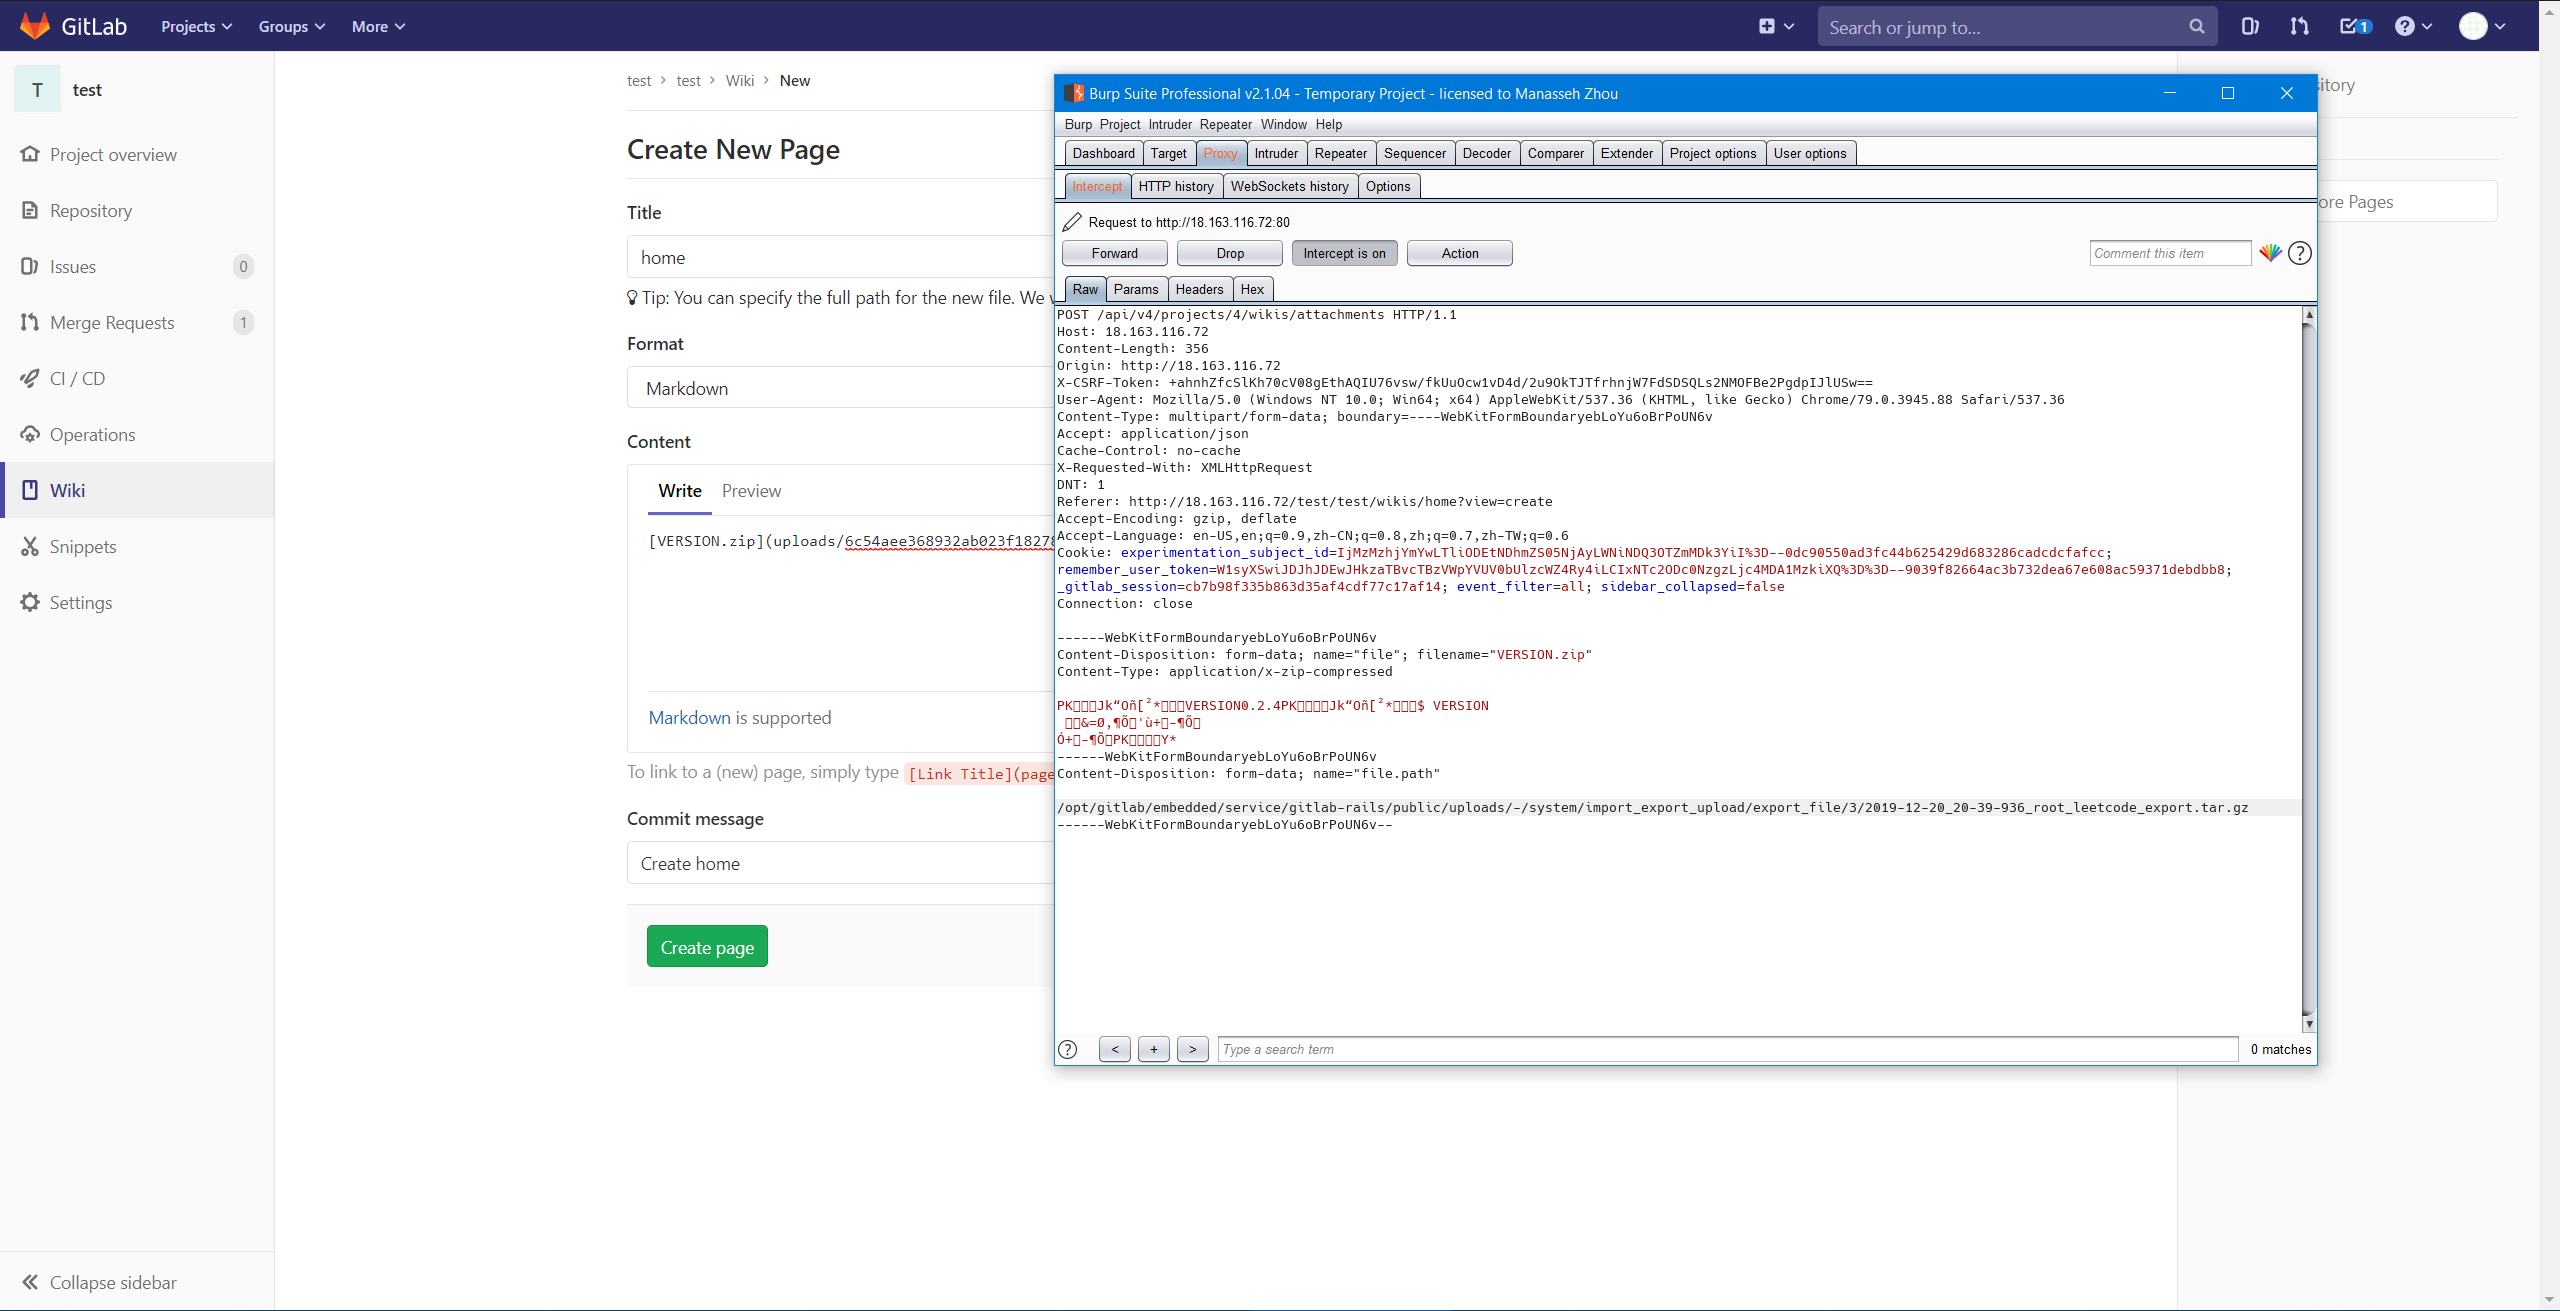Screen dimensions: 2560x1311
Task: Open the HTTP history tab
Action: (x=1175, y=186)
